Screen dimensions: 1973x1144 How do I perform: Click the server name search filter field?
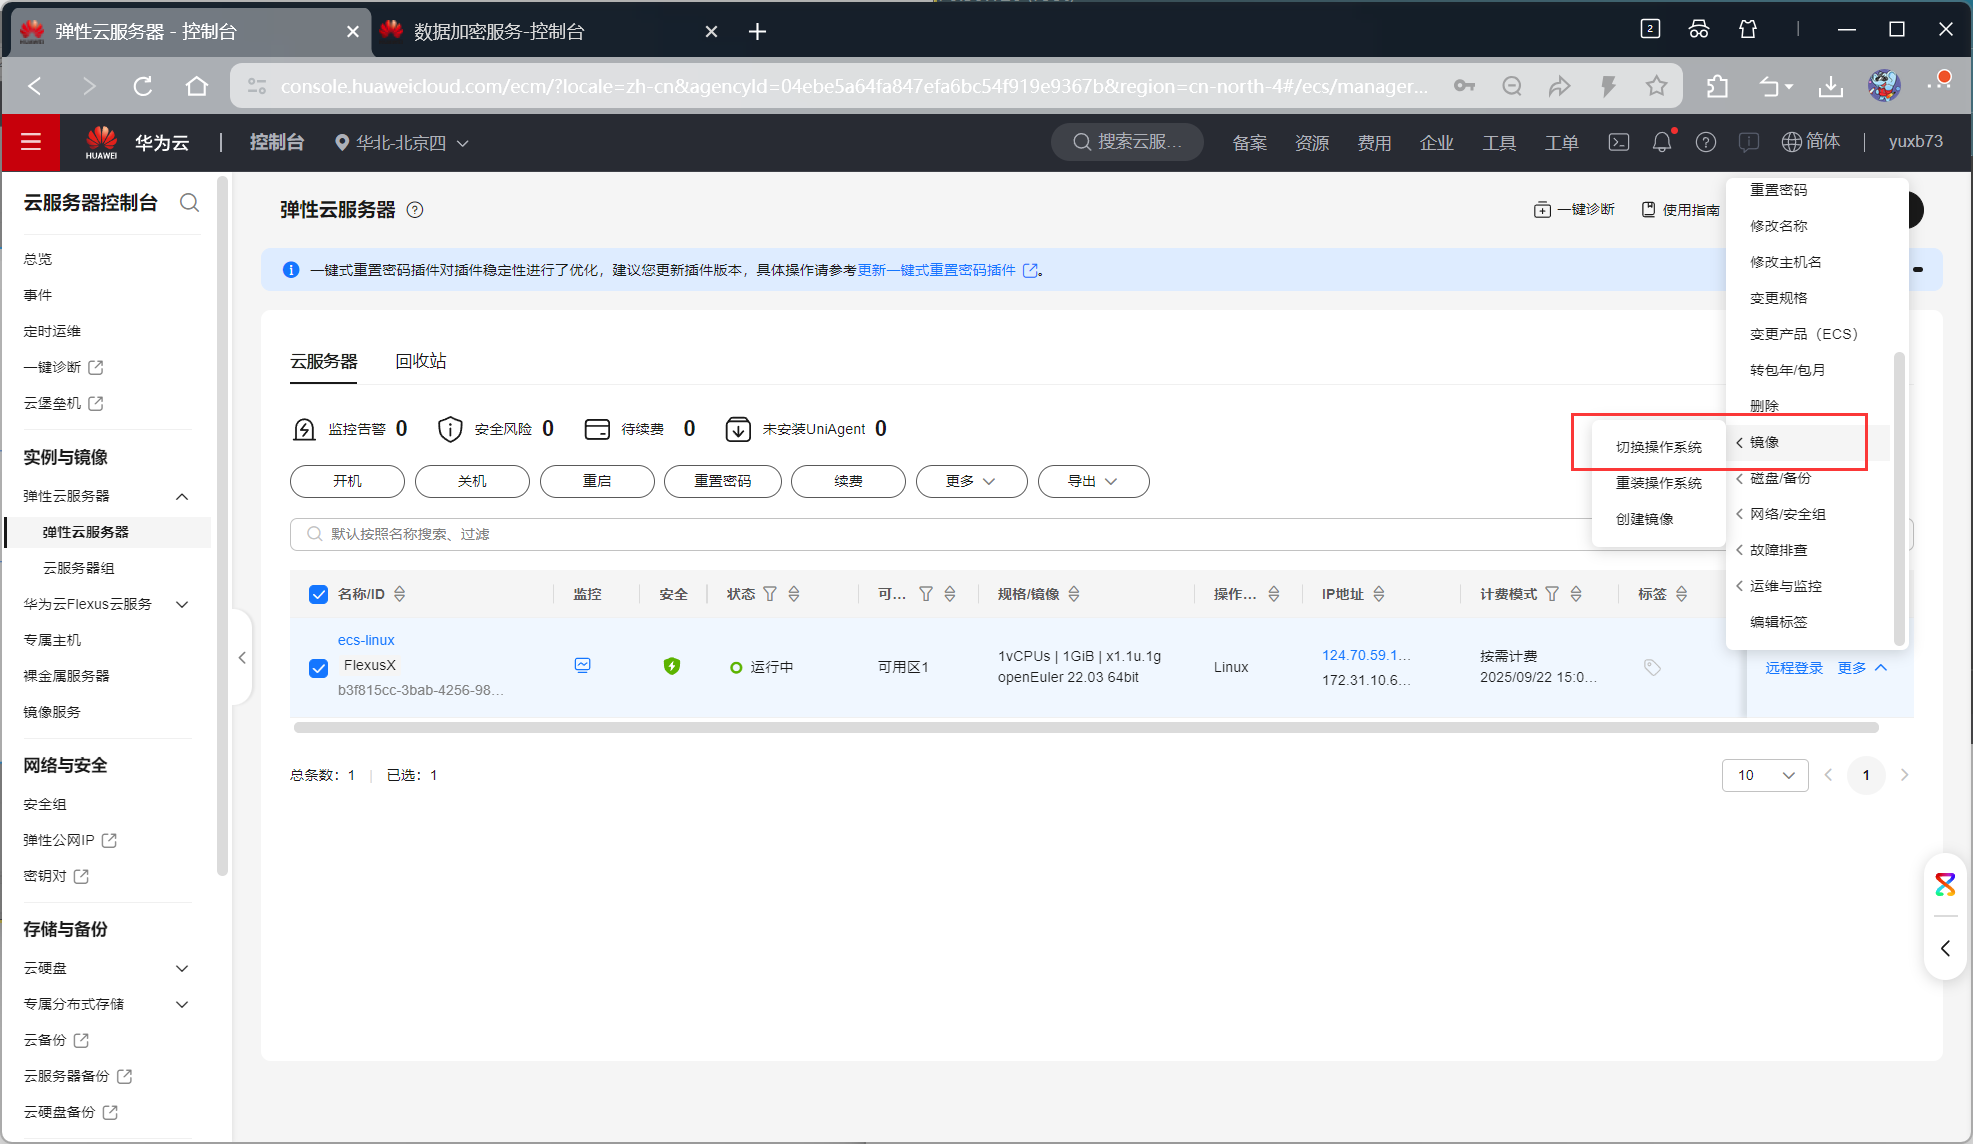coord(900,534)
